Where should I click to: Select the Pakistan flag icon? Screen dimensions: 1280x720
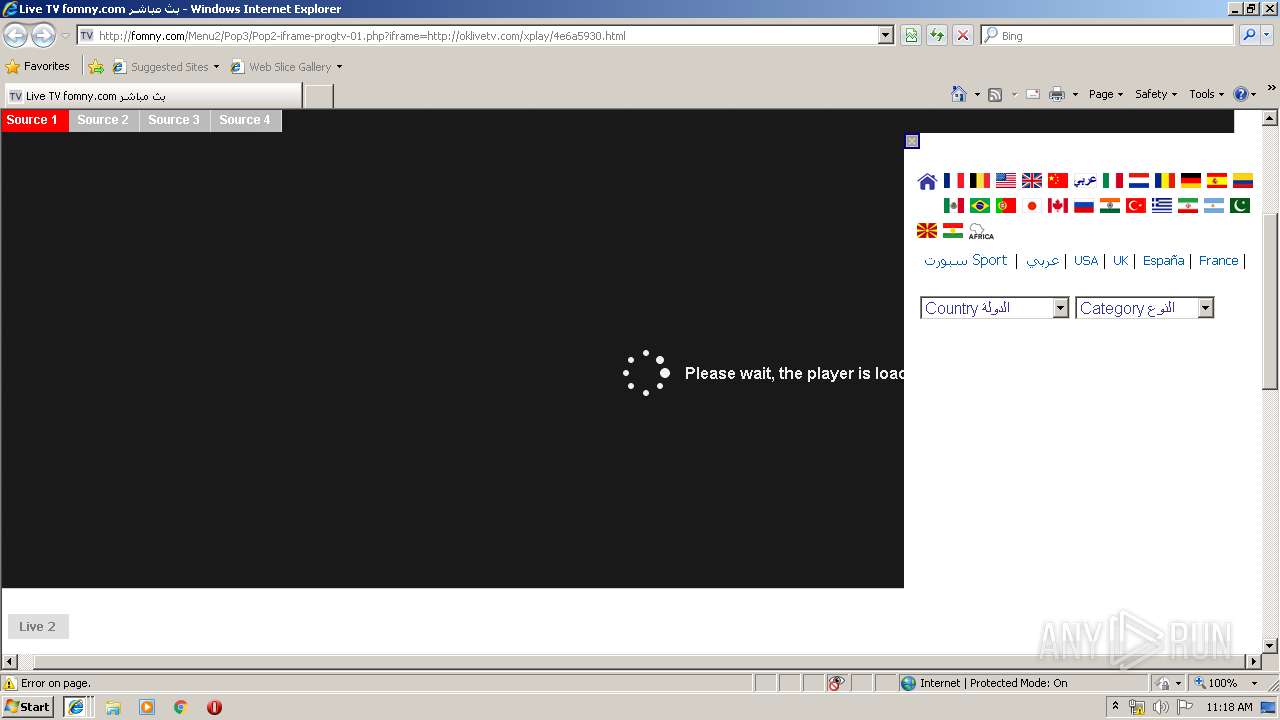pos(1240,205)
